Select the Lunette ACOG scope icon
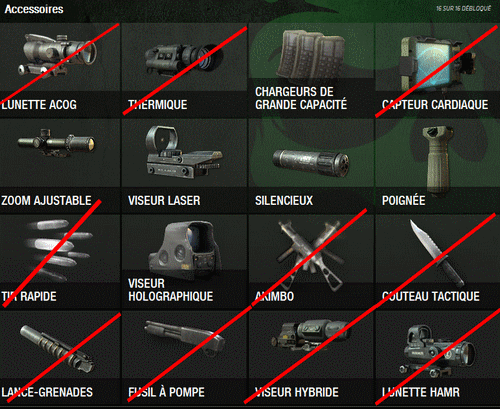This screenshot has height=409, width=500. pos(57,55)
